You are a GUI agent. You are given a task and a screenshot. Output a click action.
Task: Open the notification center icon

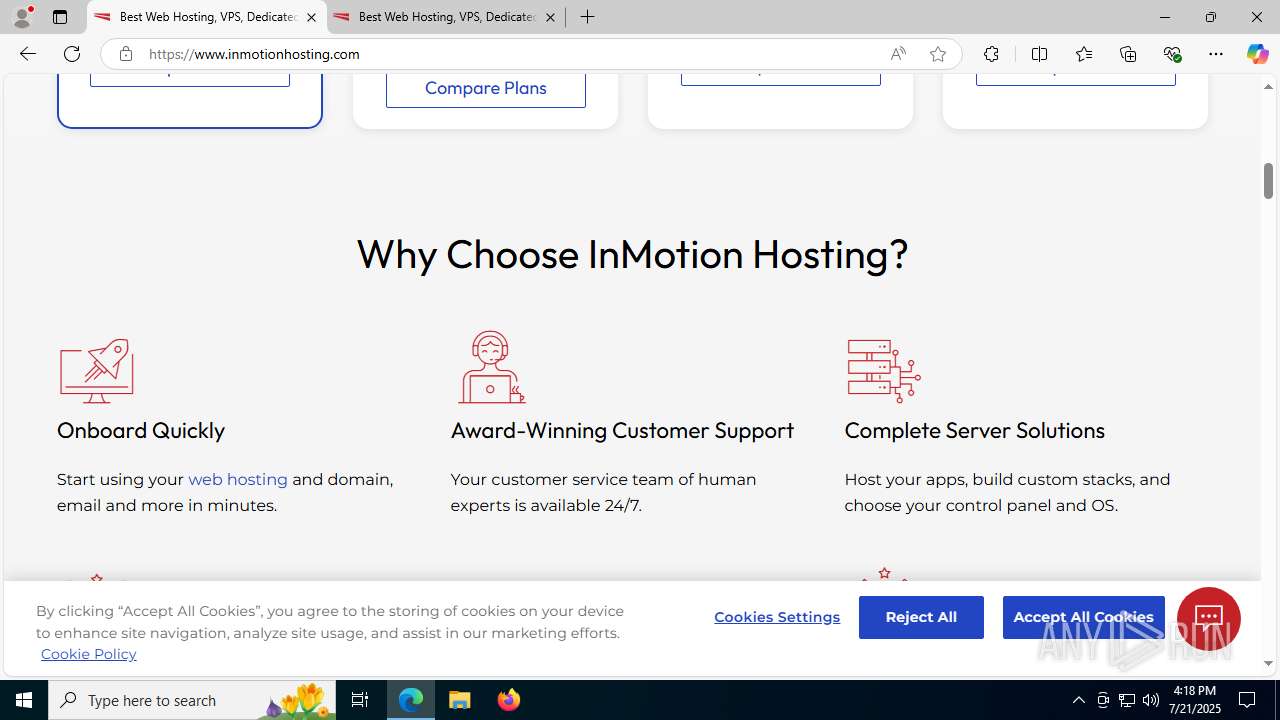[1248, 700]
